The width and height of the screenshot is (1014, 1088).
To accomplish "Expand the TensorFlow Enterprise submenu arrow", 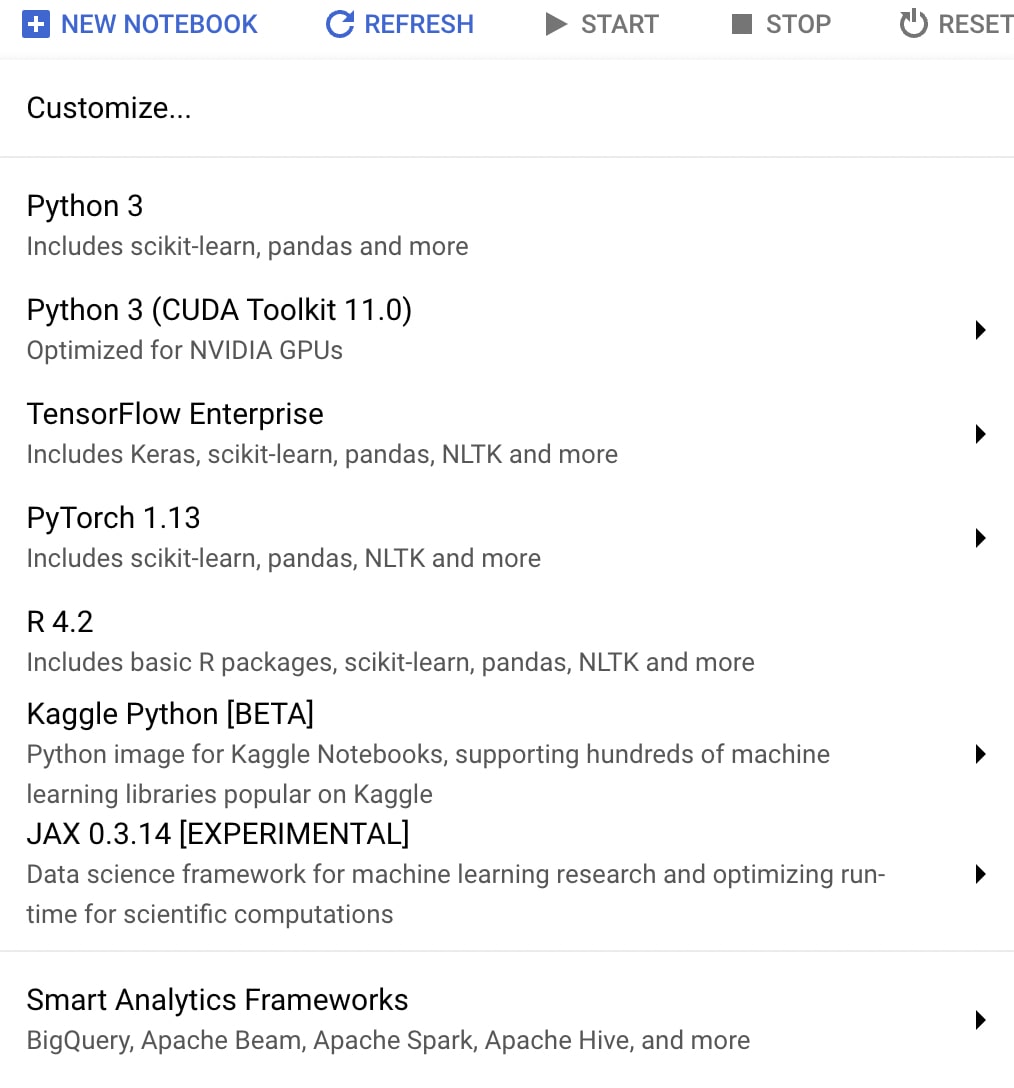I will pos(980,434).
